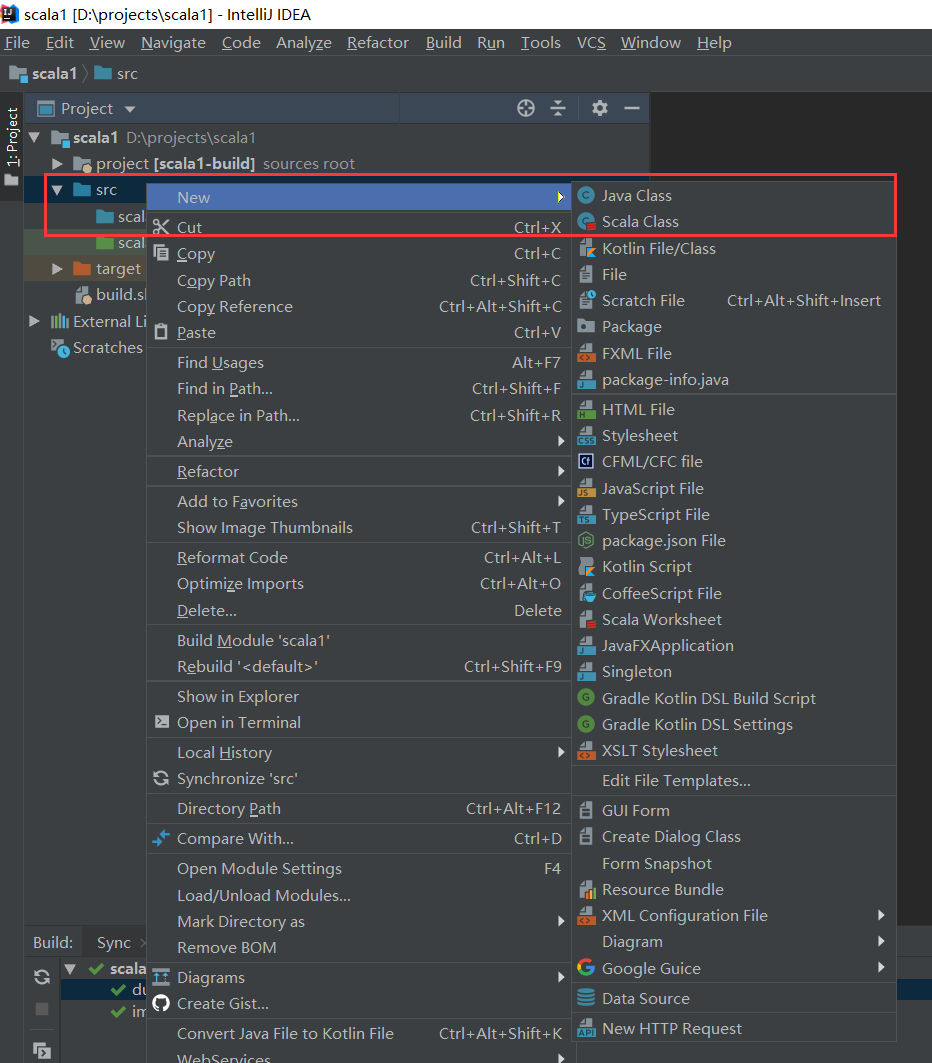
Task: Switch to the Sync tab in Build panel
Action: 114,942
